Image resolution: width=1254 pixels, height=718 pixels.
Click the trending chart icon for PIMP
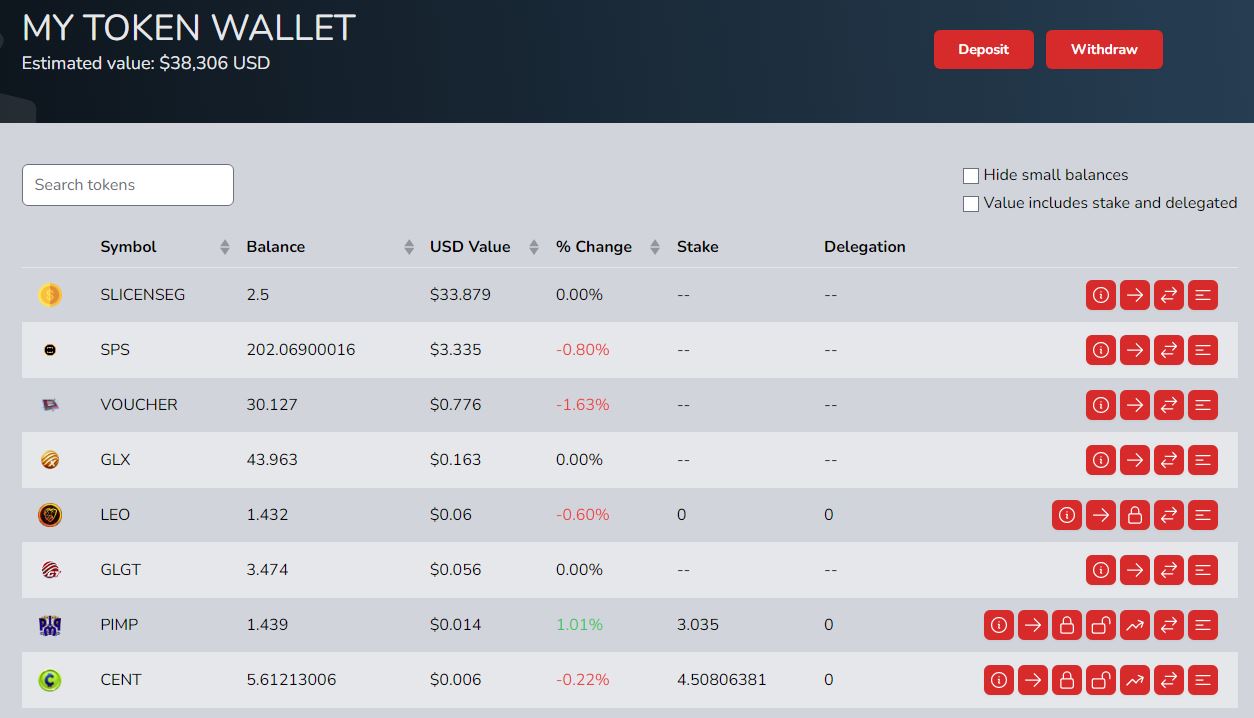pos(1134,625)
